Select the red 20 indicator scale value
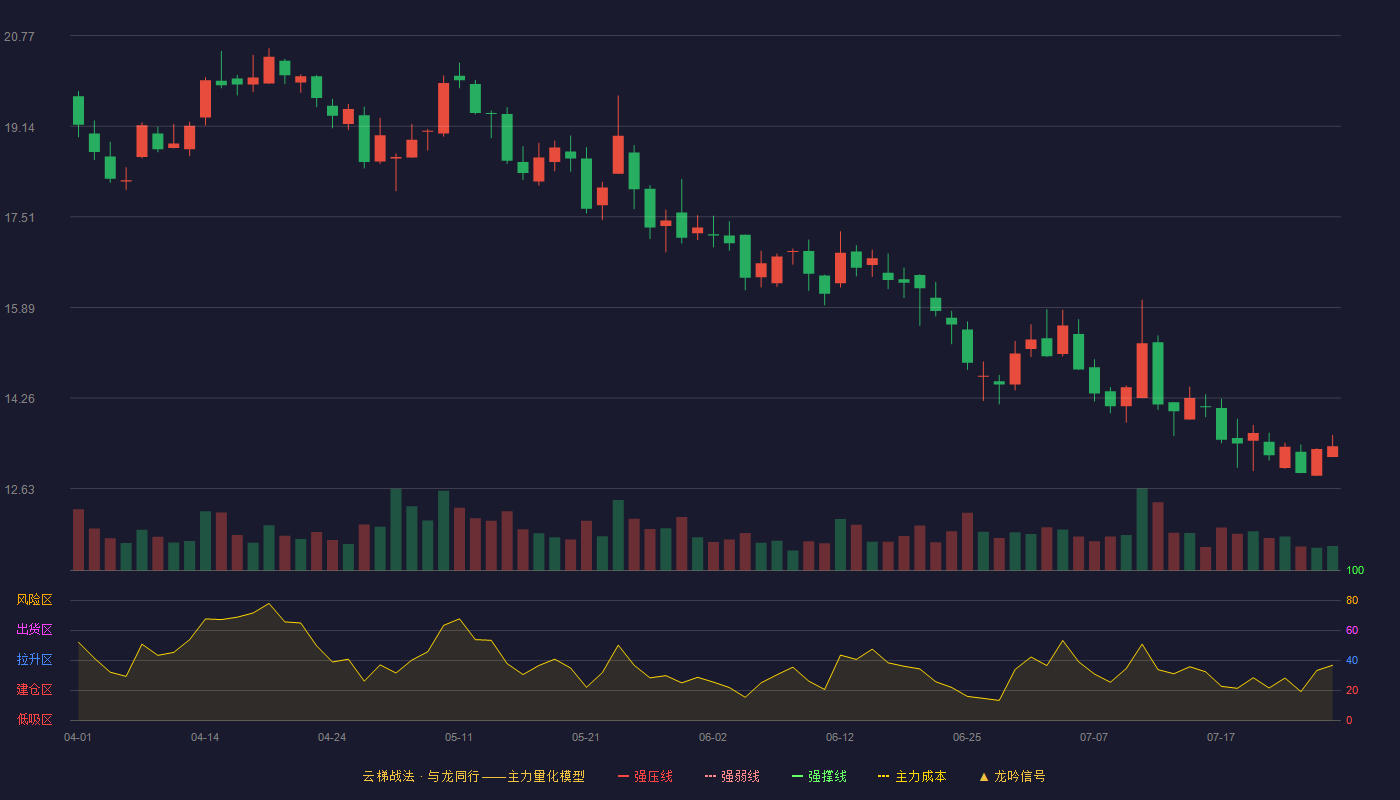This screenshot has height=800, width=1400. pos(1352,691)
